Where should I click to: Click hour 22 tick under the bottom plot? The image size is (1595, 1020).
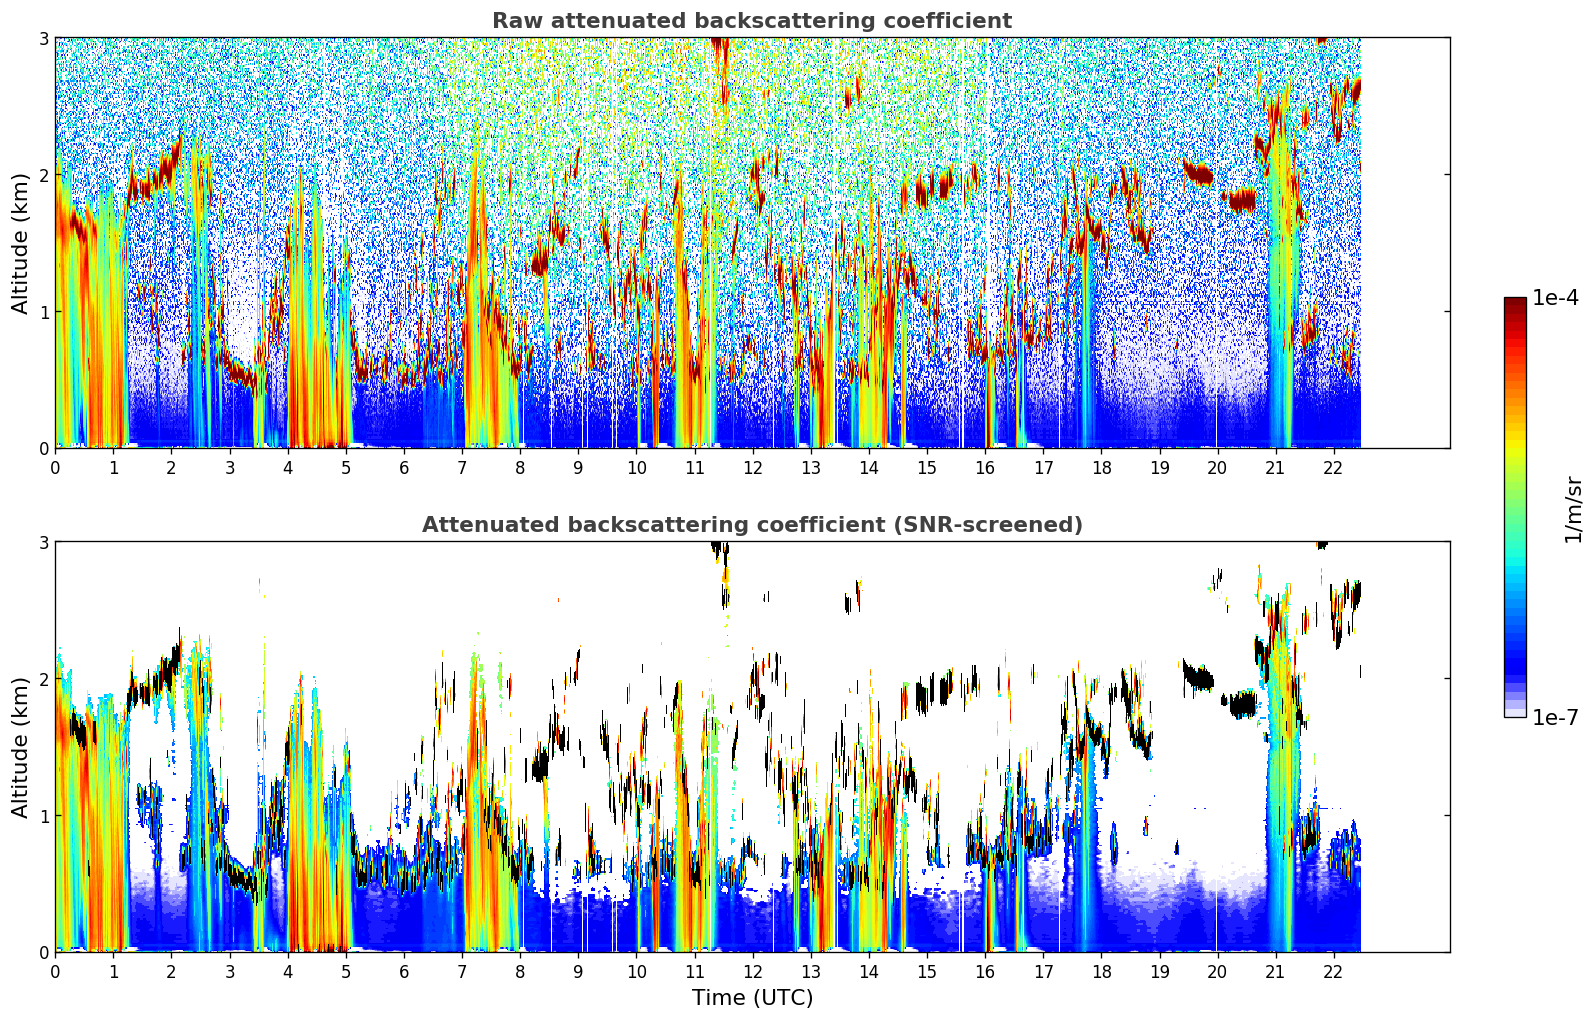1333,972
